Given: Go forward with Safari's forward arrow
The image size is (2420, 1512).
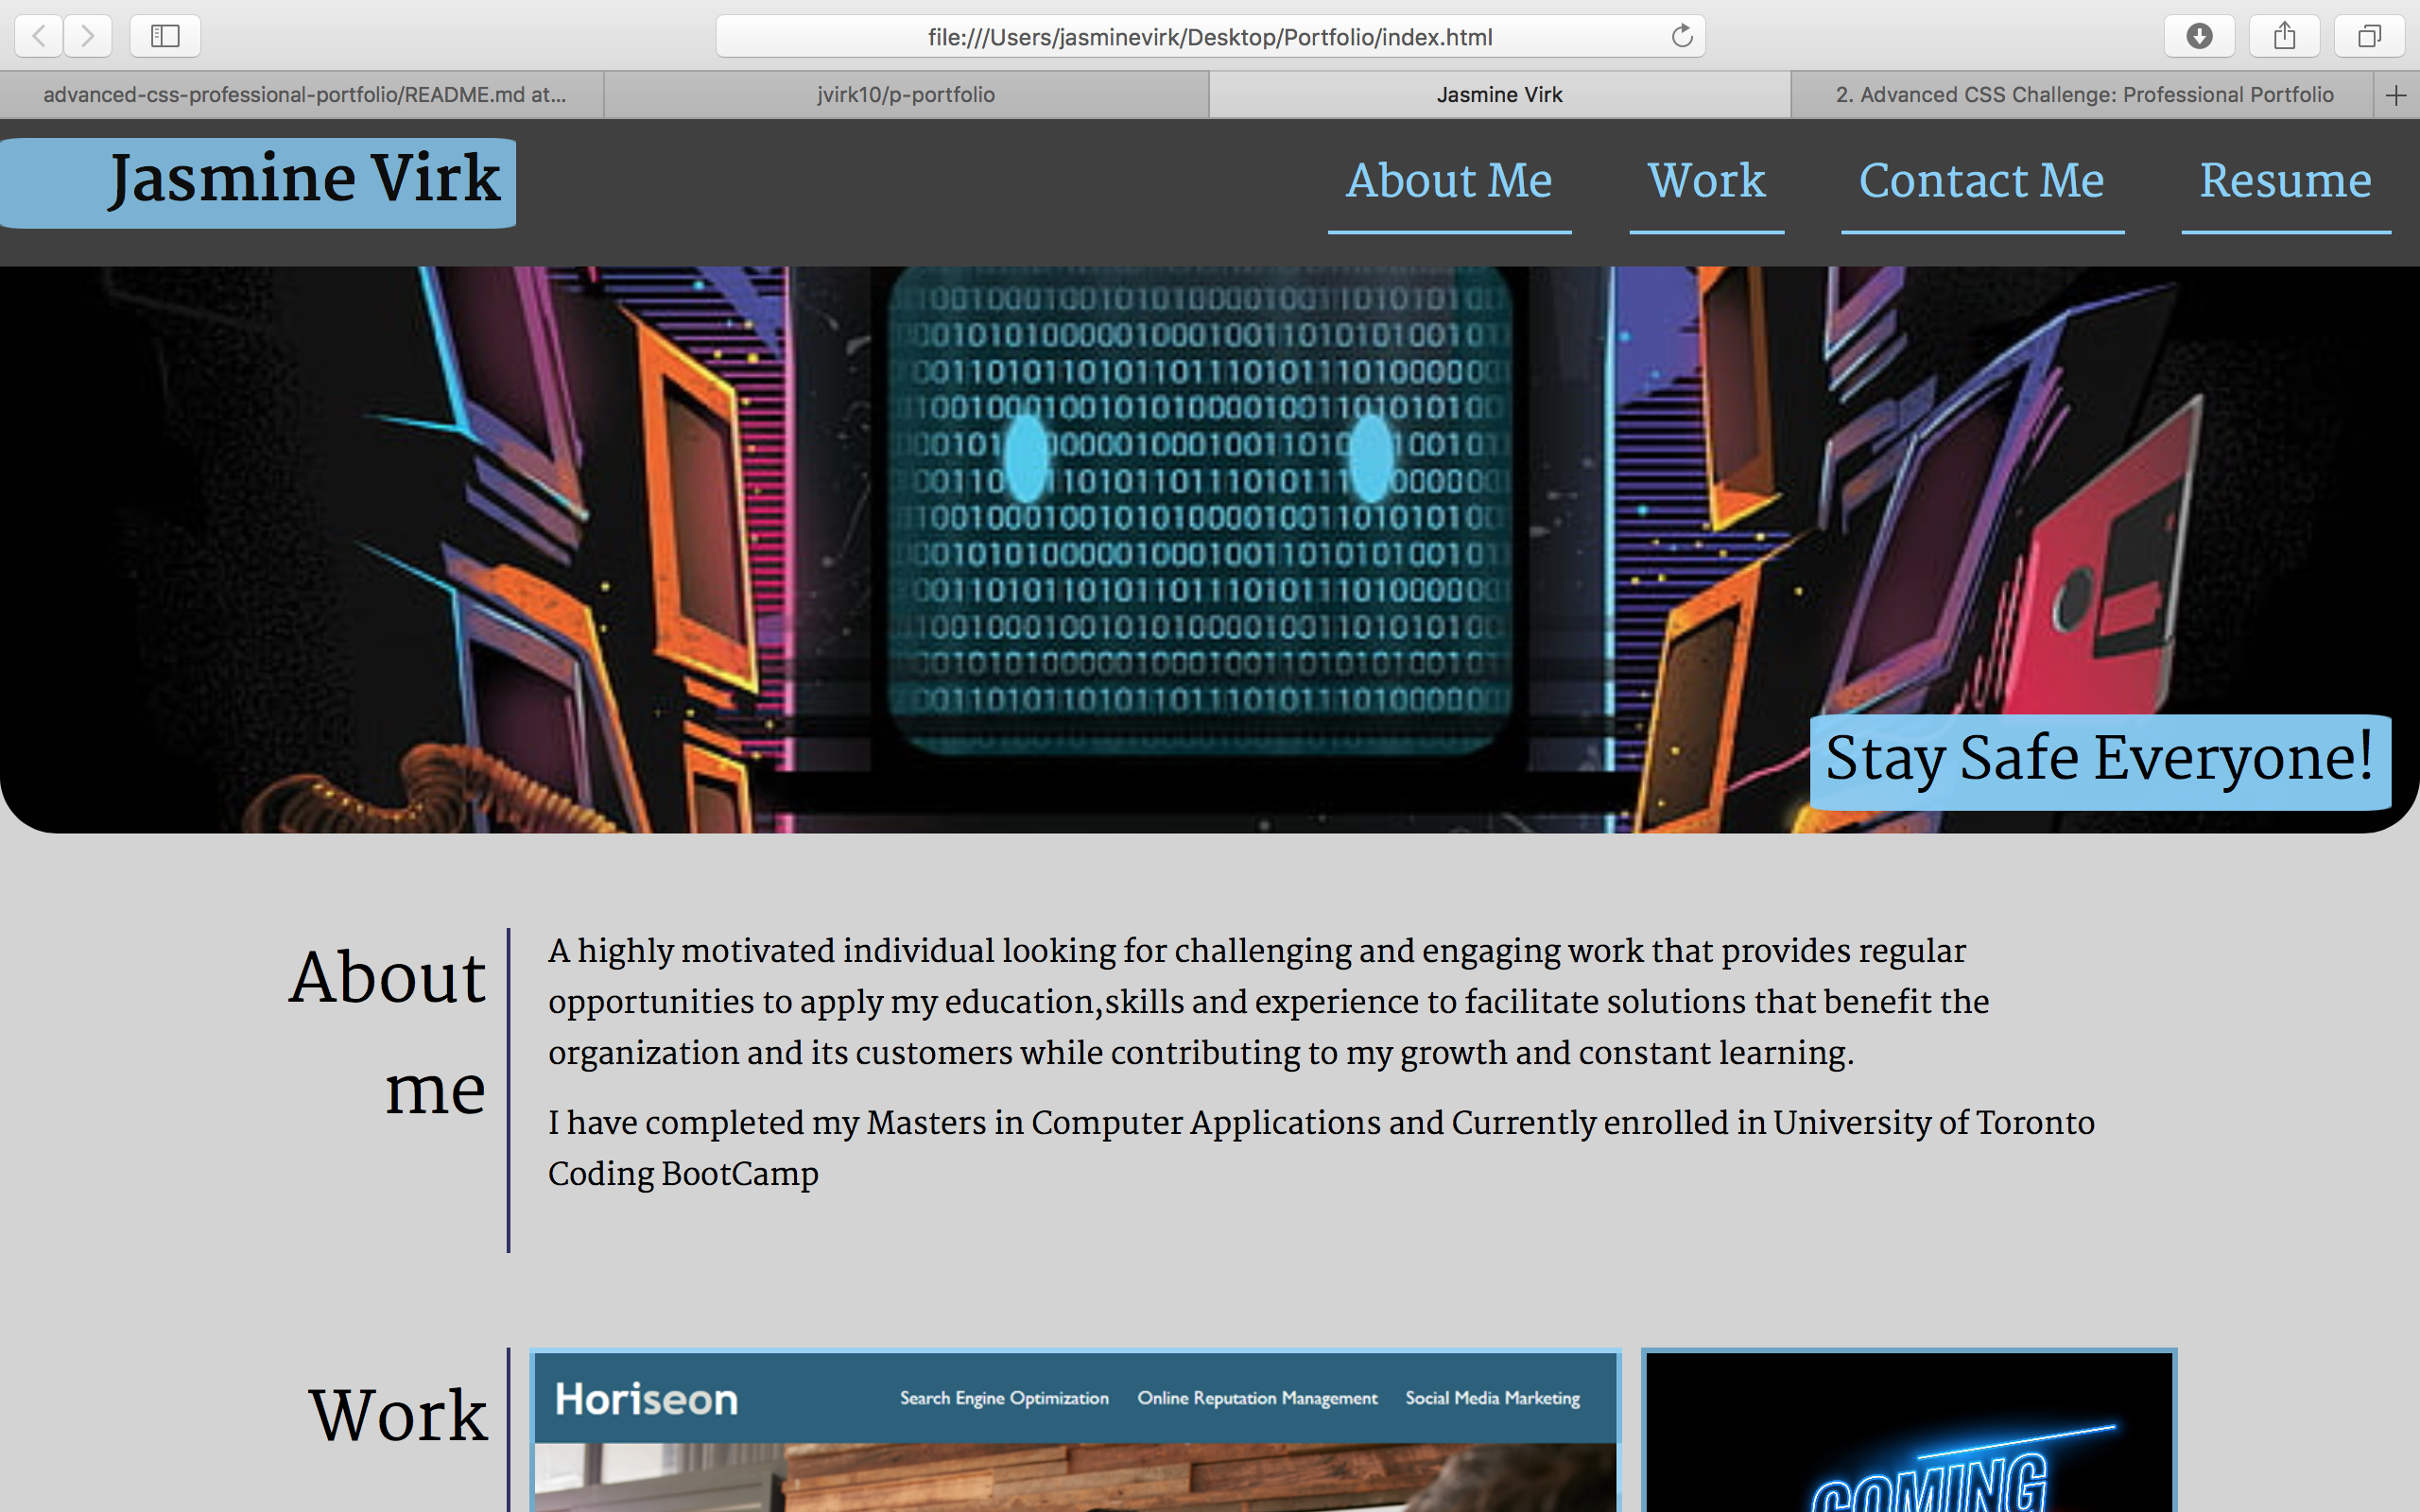Looking at the screenshot, I should (x=88, y=36).
